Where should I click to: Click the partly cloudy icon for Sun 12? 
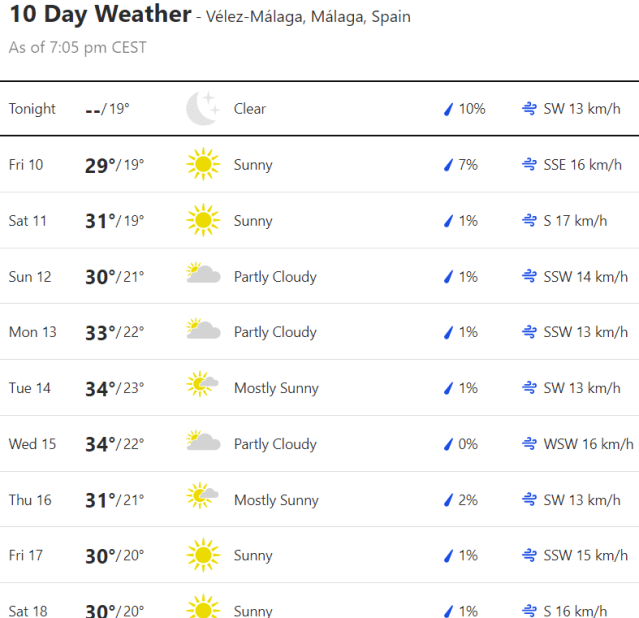click(x=203, y=276)
